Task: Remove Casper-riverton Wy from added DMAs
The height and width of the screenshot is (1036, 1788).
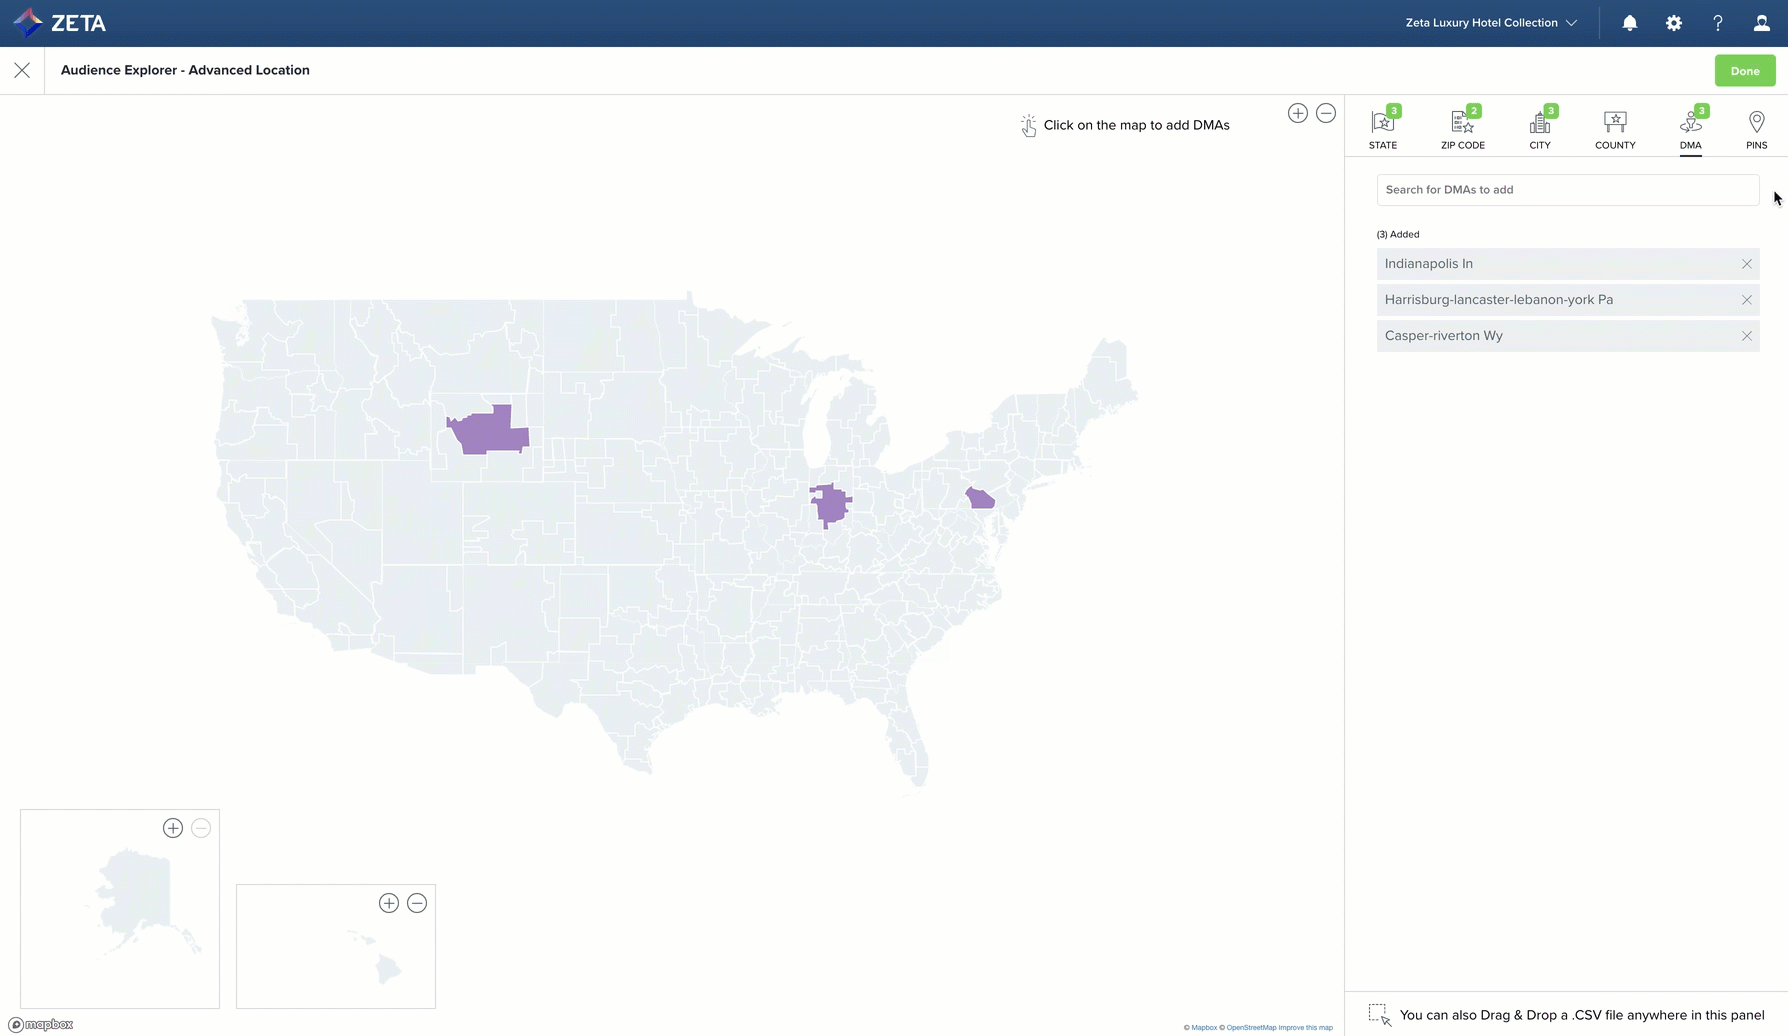Action: [x=1747, y=336]
